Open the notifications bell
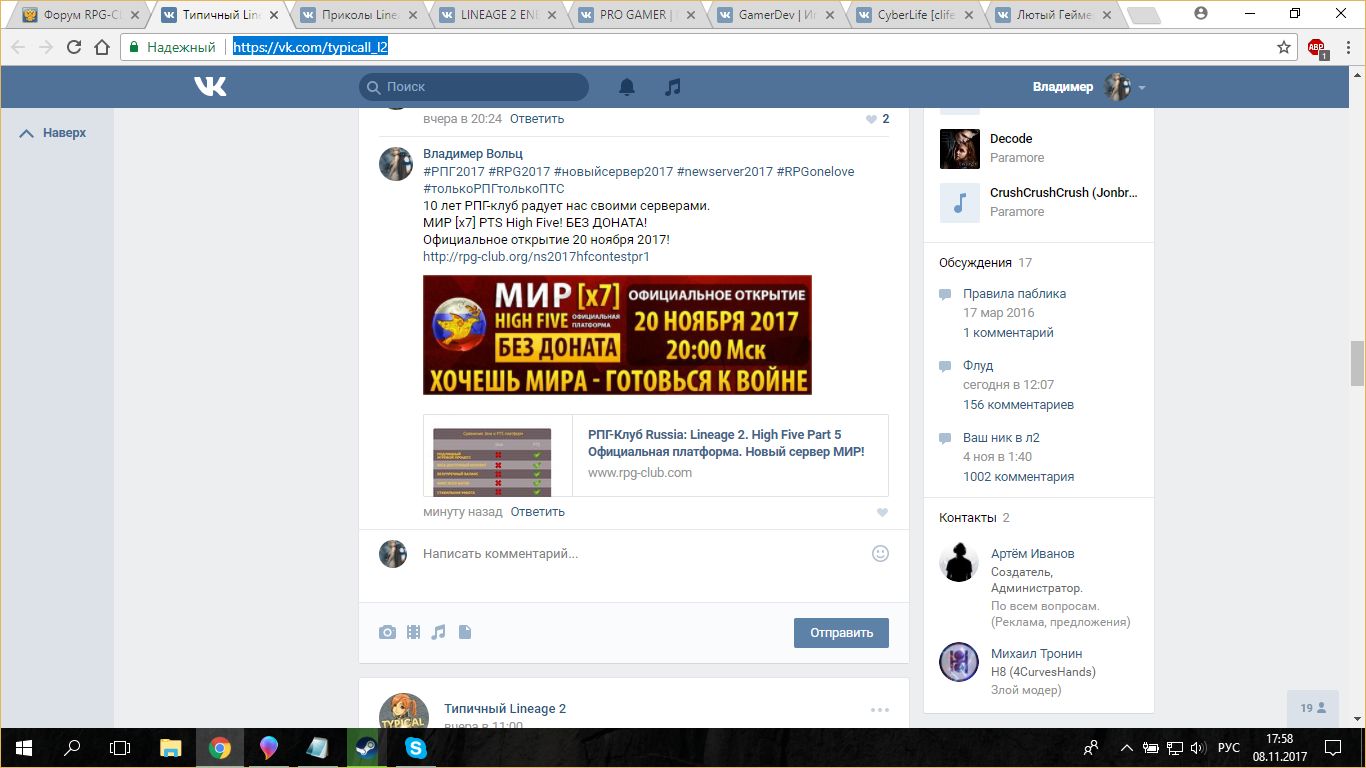 [627, 87]
